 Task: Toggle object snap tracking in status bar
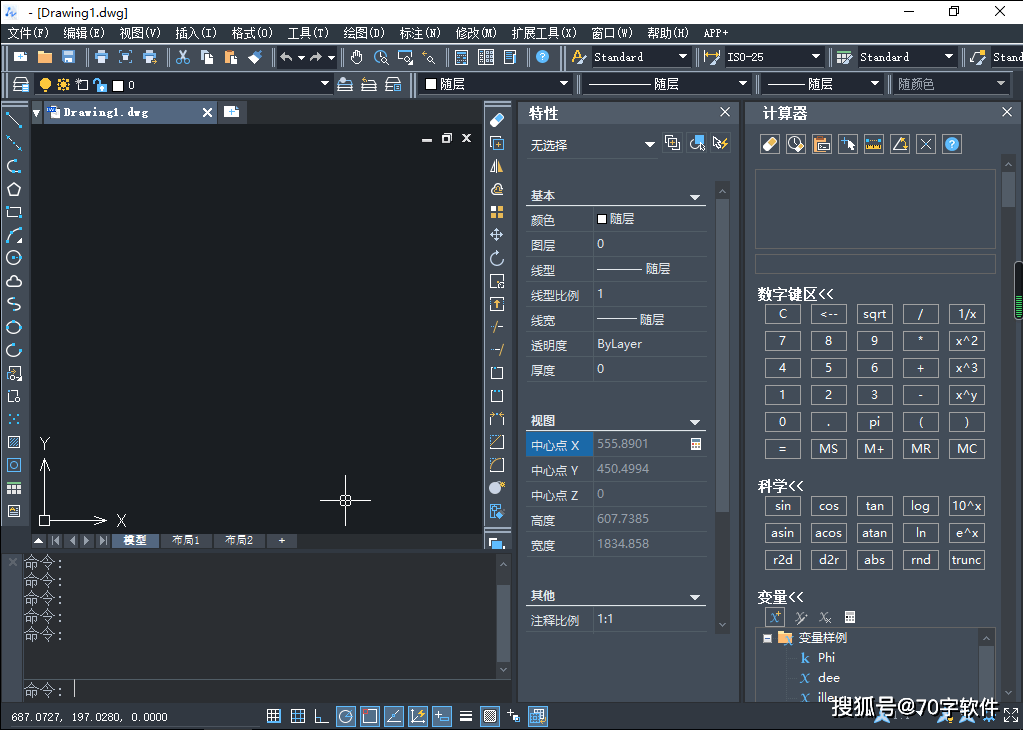click(x=394, y=716)
